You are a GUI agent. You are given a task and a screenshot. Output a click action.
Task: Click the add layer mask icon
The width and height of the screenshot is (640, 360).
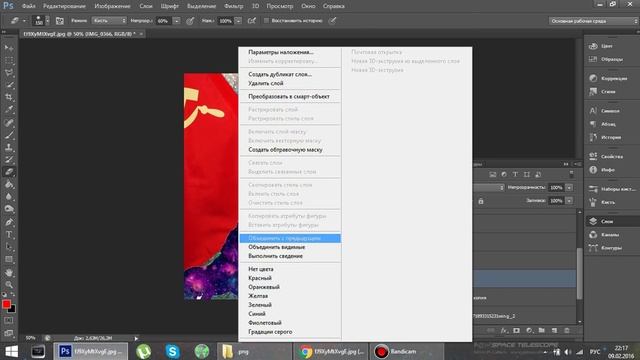pos(517,331)
